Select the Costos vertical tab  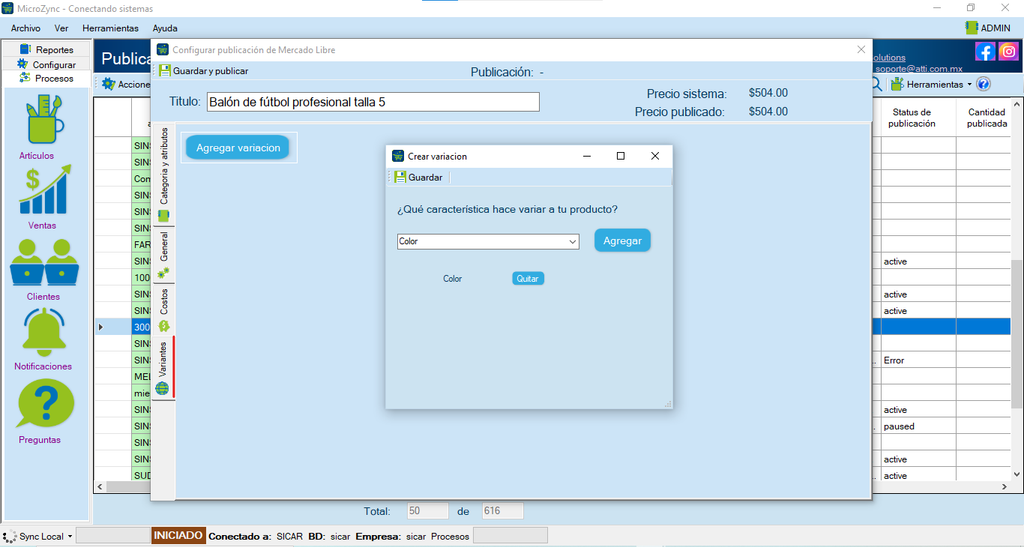(x=164, y=309)
